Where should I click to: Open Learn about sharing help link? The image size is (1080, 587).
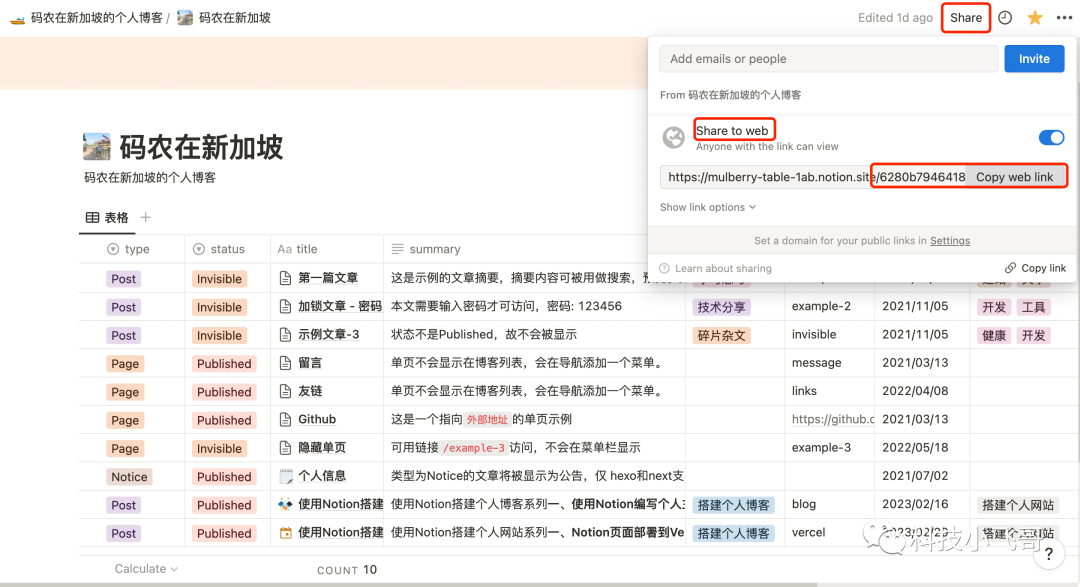tap(716, 268)
